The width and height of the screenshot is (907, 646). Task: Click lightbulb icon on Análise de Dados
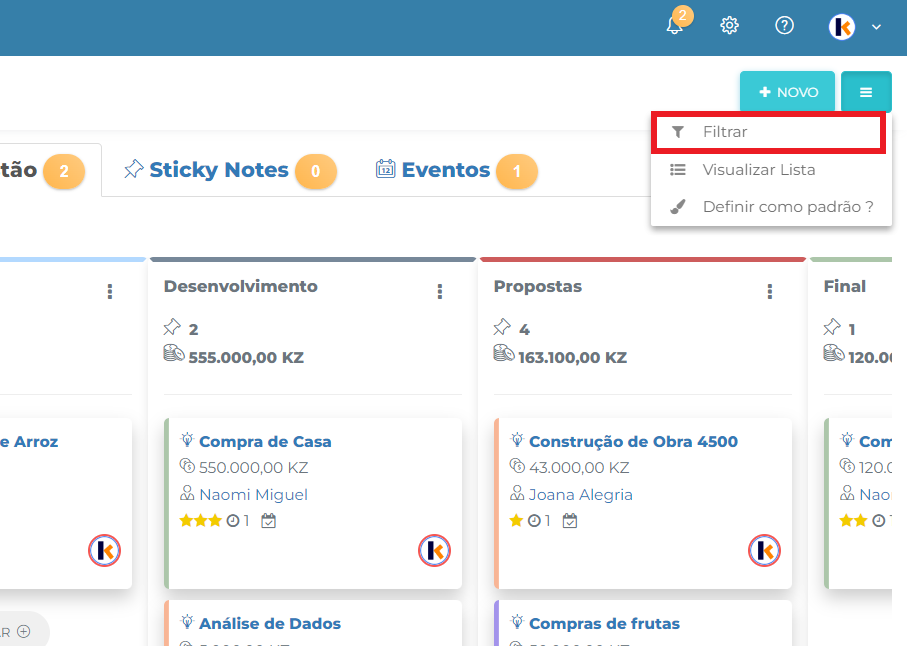(x=187, y=622)
